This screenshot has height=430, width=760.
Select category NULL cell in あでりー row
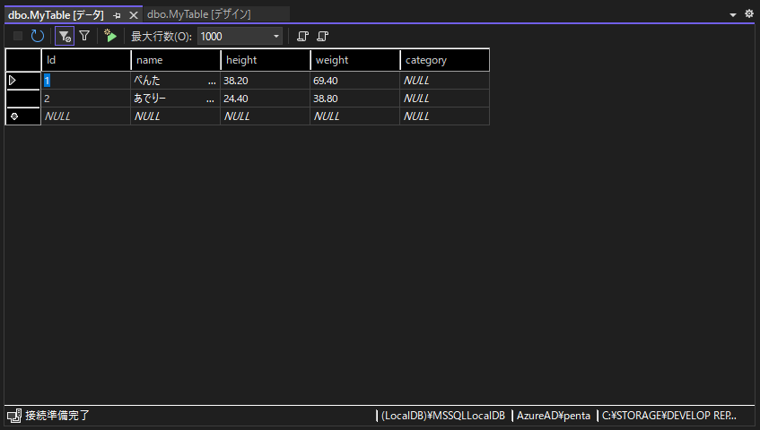coord(444,98)
